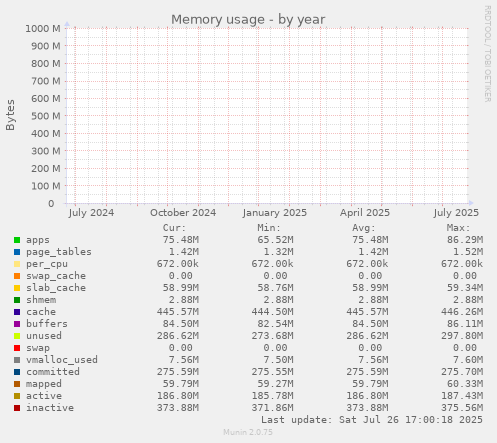Click the chart title 'Memory usage - by year'
The image size is (497, 443).
248,20
